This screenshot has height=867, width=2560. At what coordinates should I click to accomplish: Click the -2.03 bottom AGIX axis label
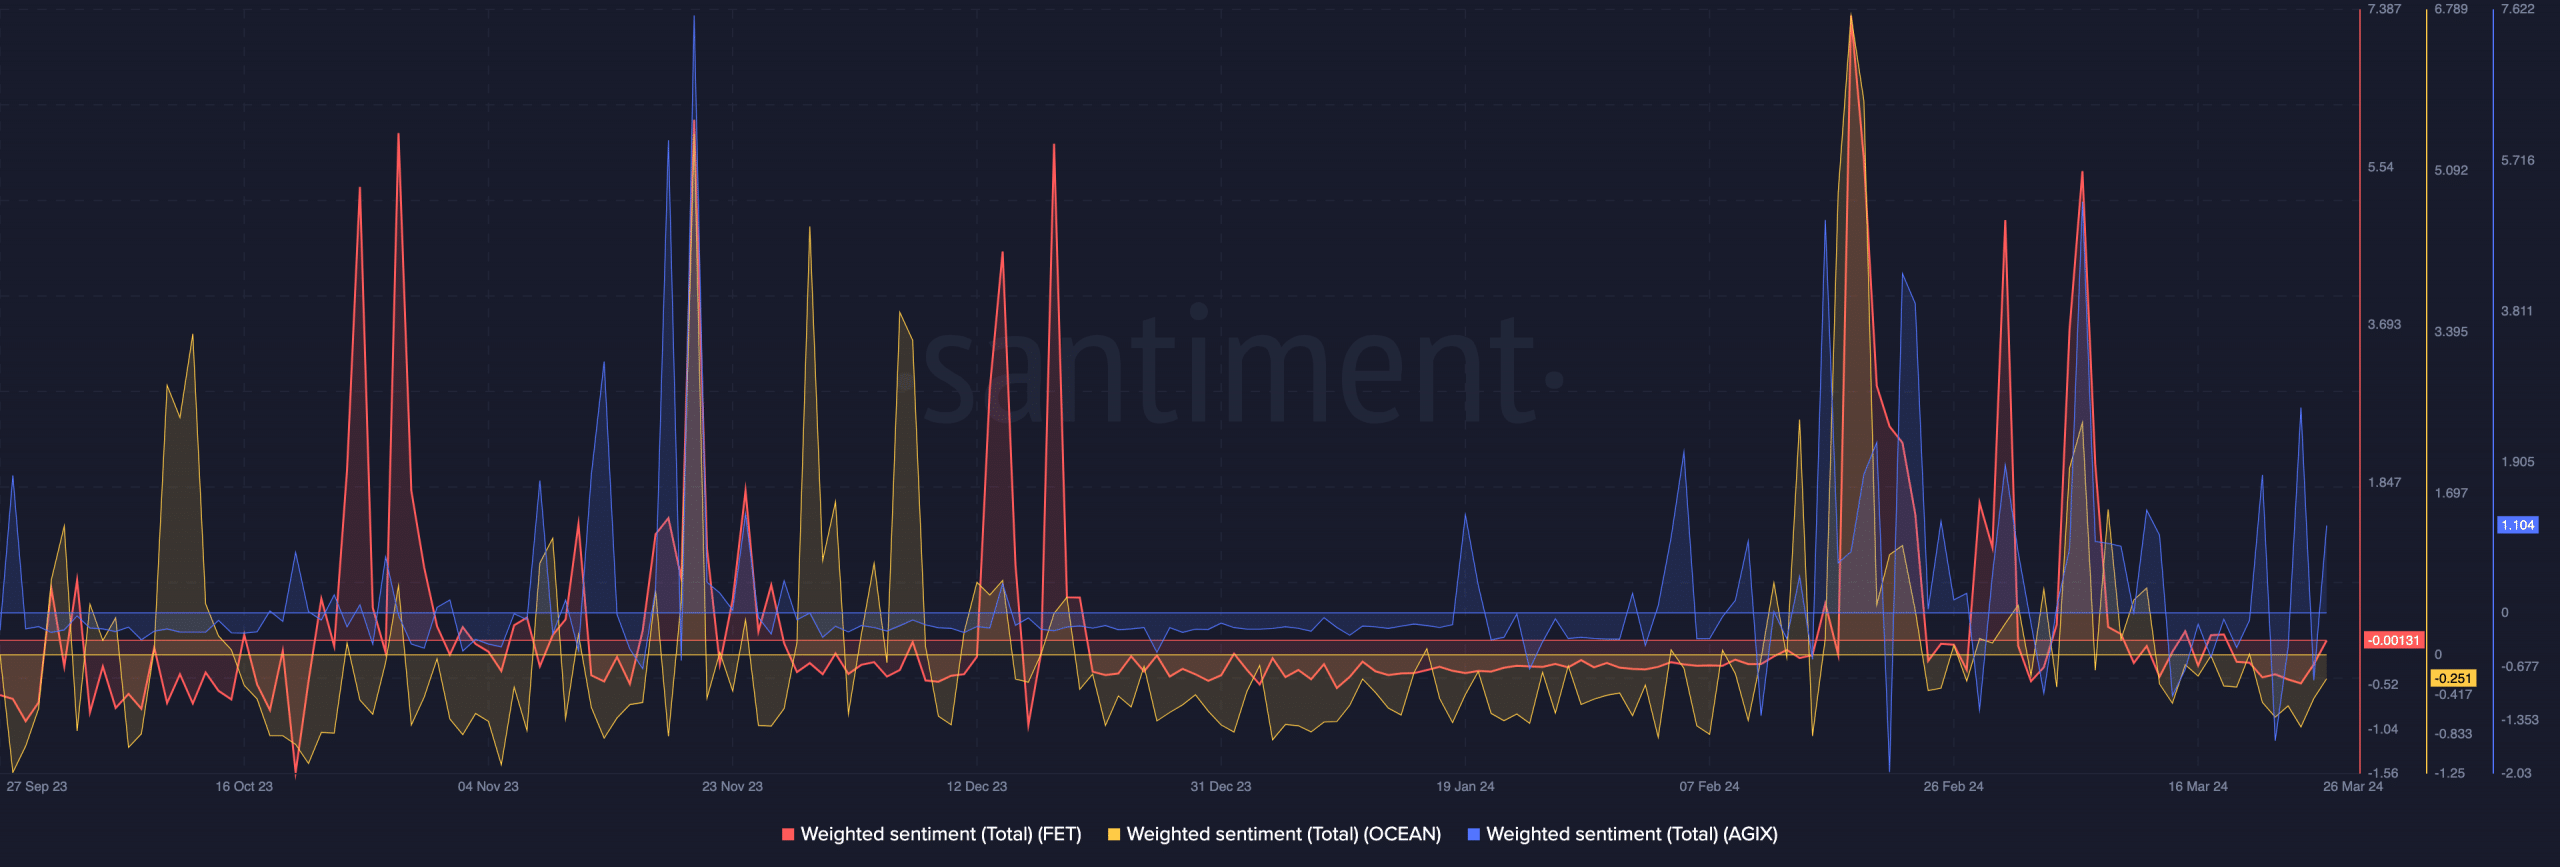[2517, 773]
